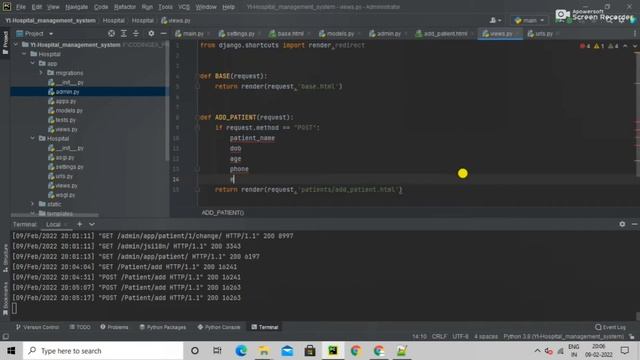This screenshot has width=640, height=360.
Task: Show hidden system tray icons chevron
Action: click(537, 351)
